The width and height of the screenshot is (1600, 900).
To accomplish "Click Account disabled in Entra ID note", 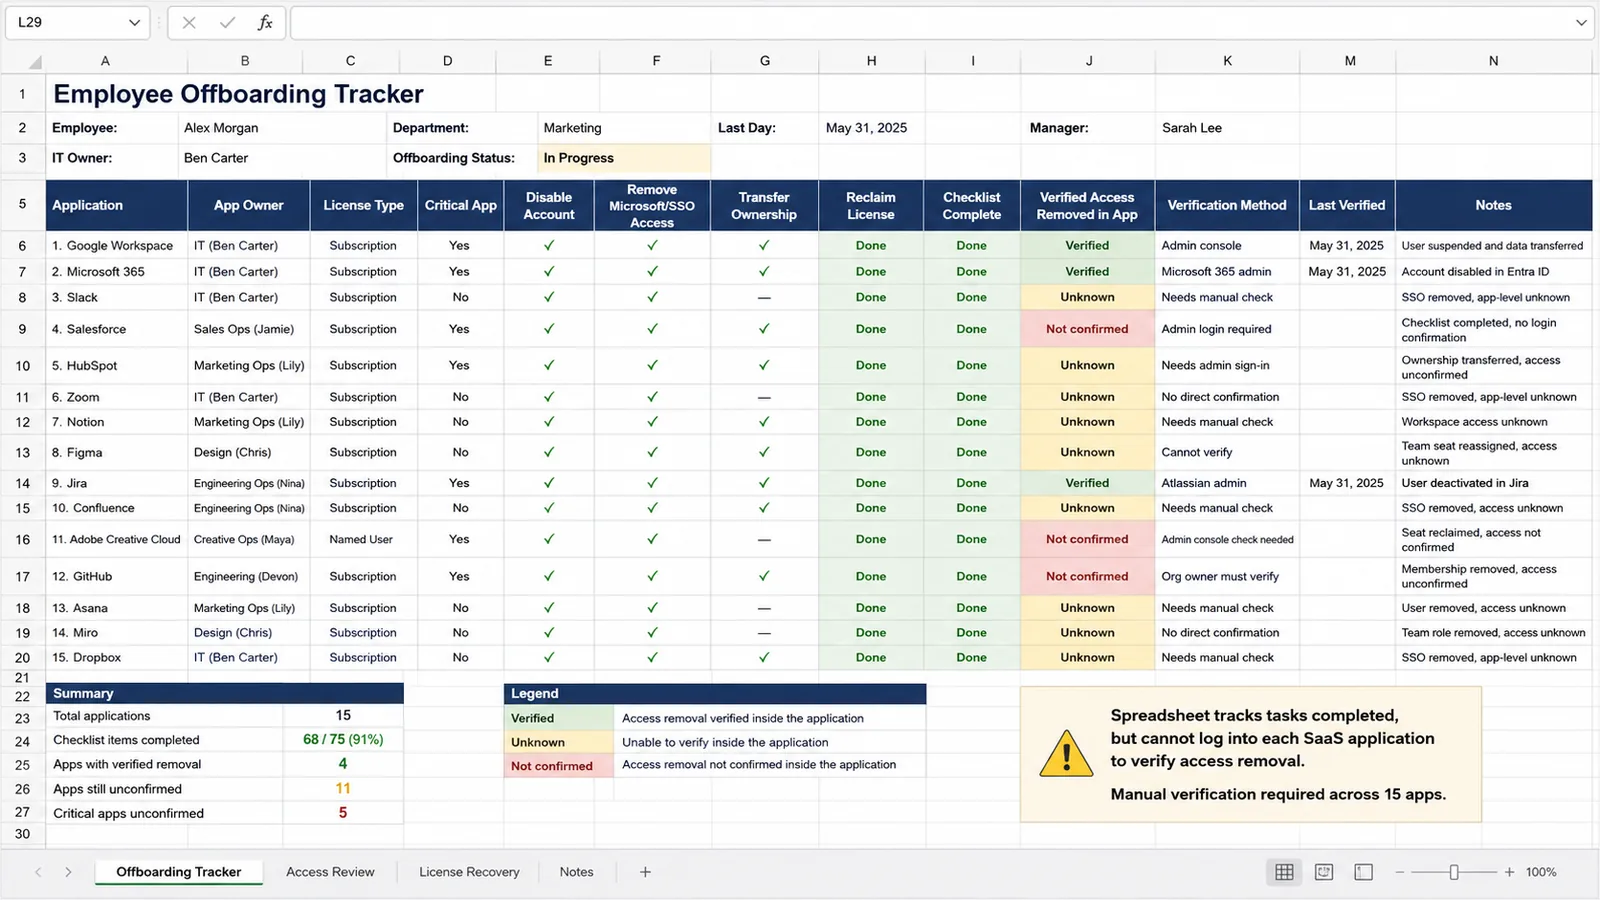I will 1493,271.
